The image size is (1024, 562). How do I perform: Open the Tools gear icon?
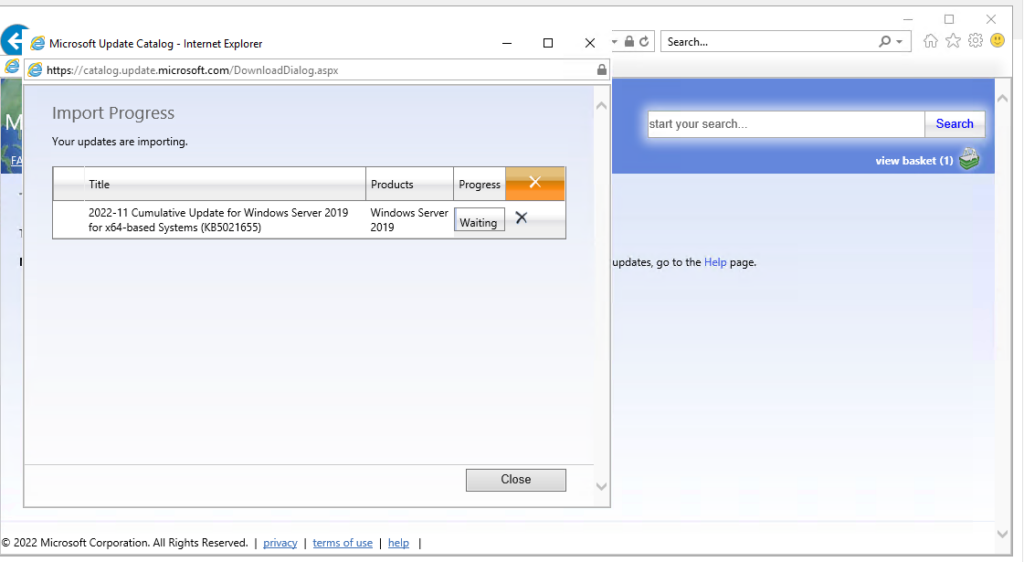click(975, 41)
